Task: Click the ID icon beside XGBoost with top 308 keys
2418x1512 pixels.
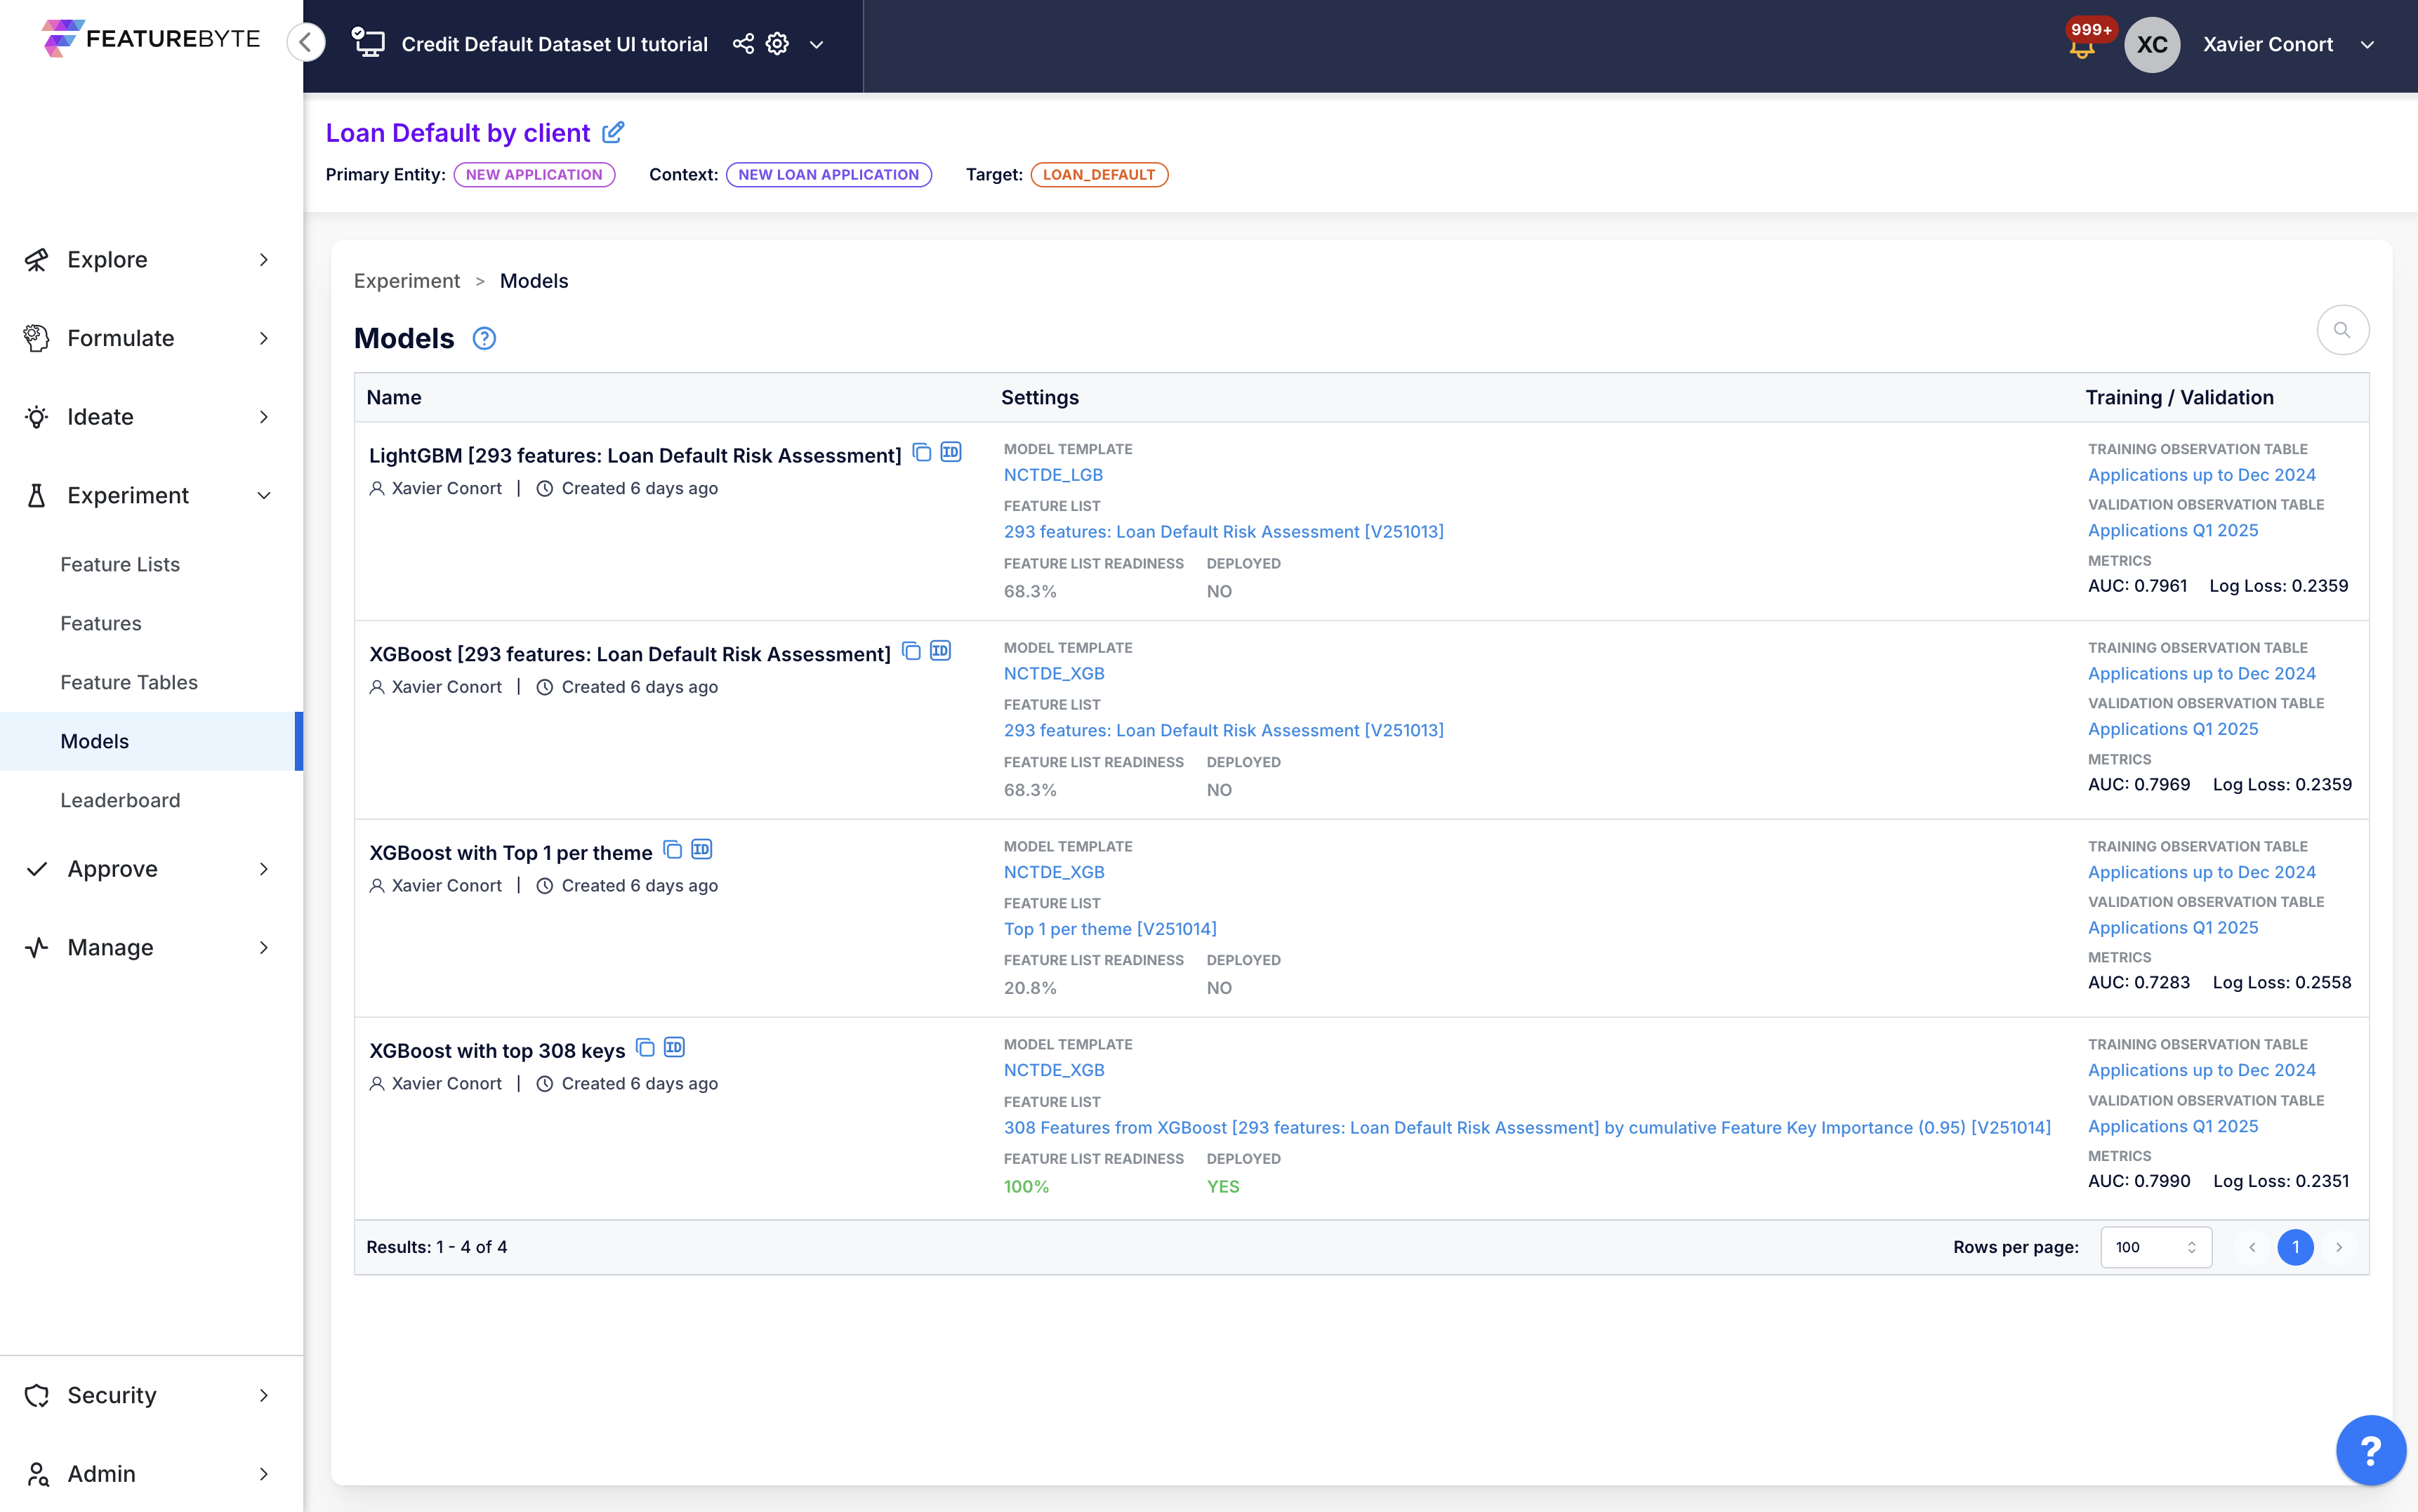Action: click(x=674, y=1047)
